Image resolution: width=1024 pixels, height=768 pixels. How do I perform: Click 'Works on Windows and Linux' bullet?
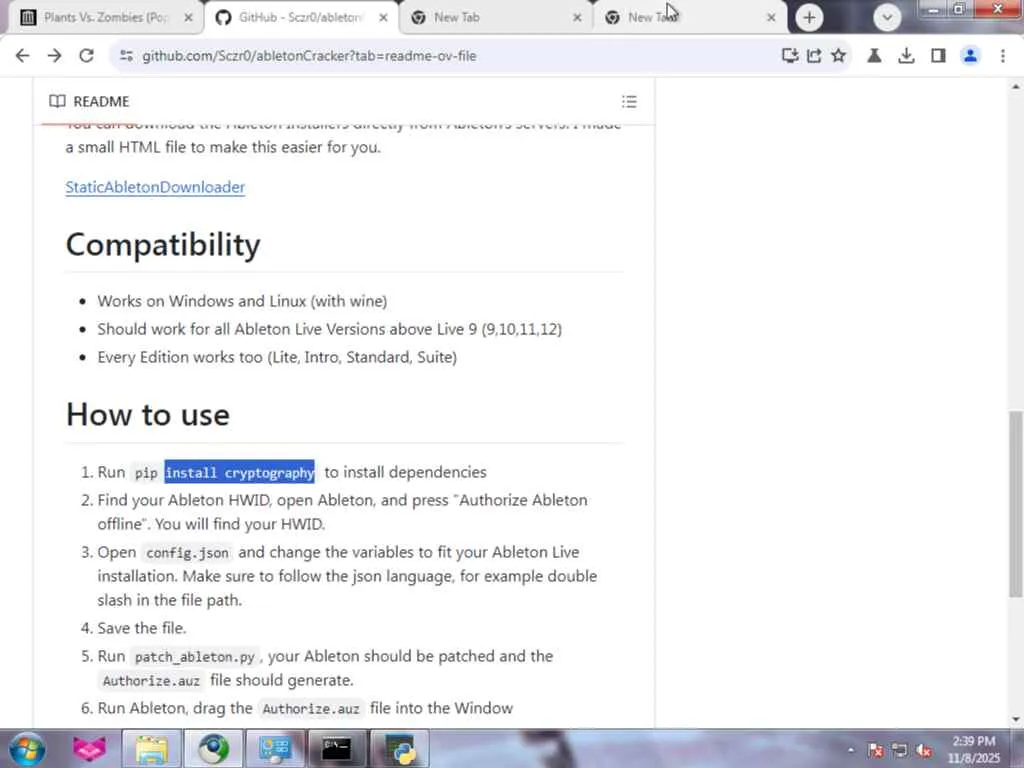pos(242,301)
